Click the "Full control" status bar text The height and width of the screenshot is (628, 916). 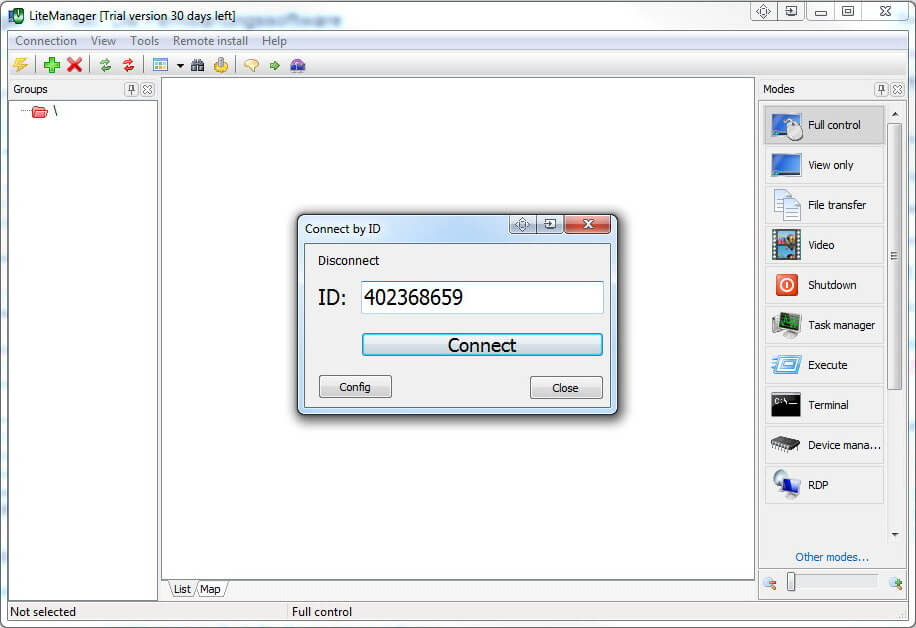[322, 612]
